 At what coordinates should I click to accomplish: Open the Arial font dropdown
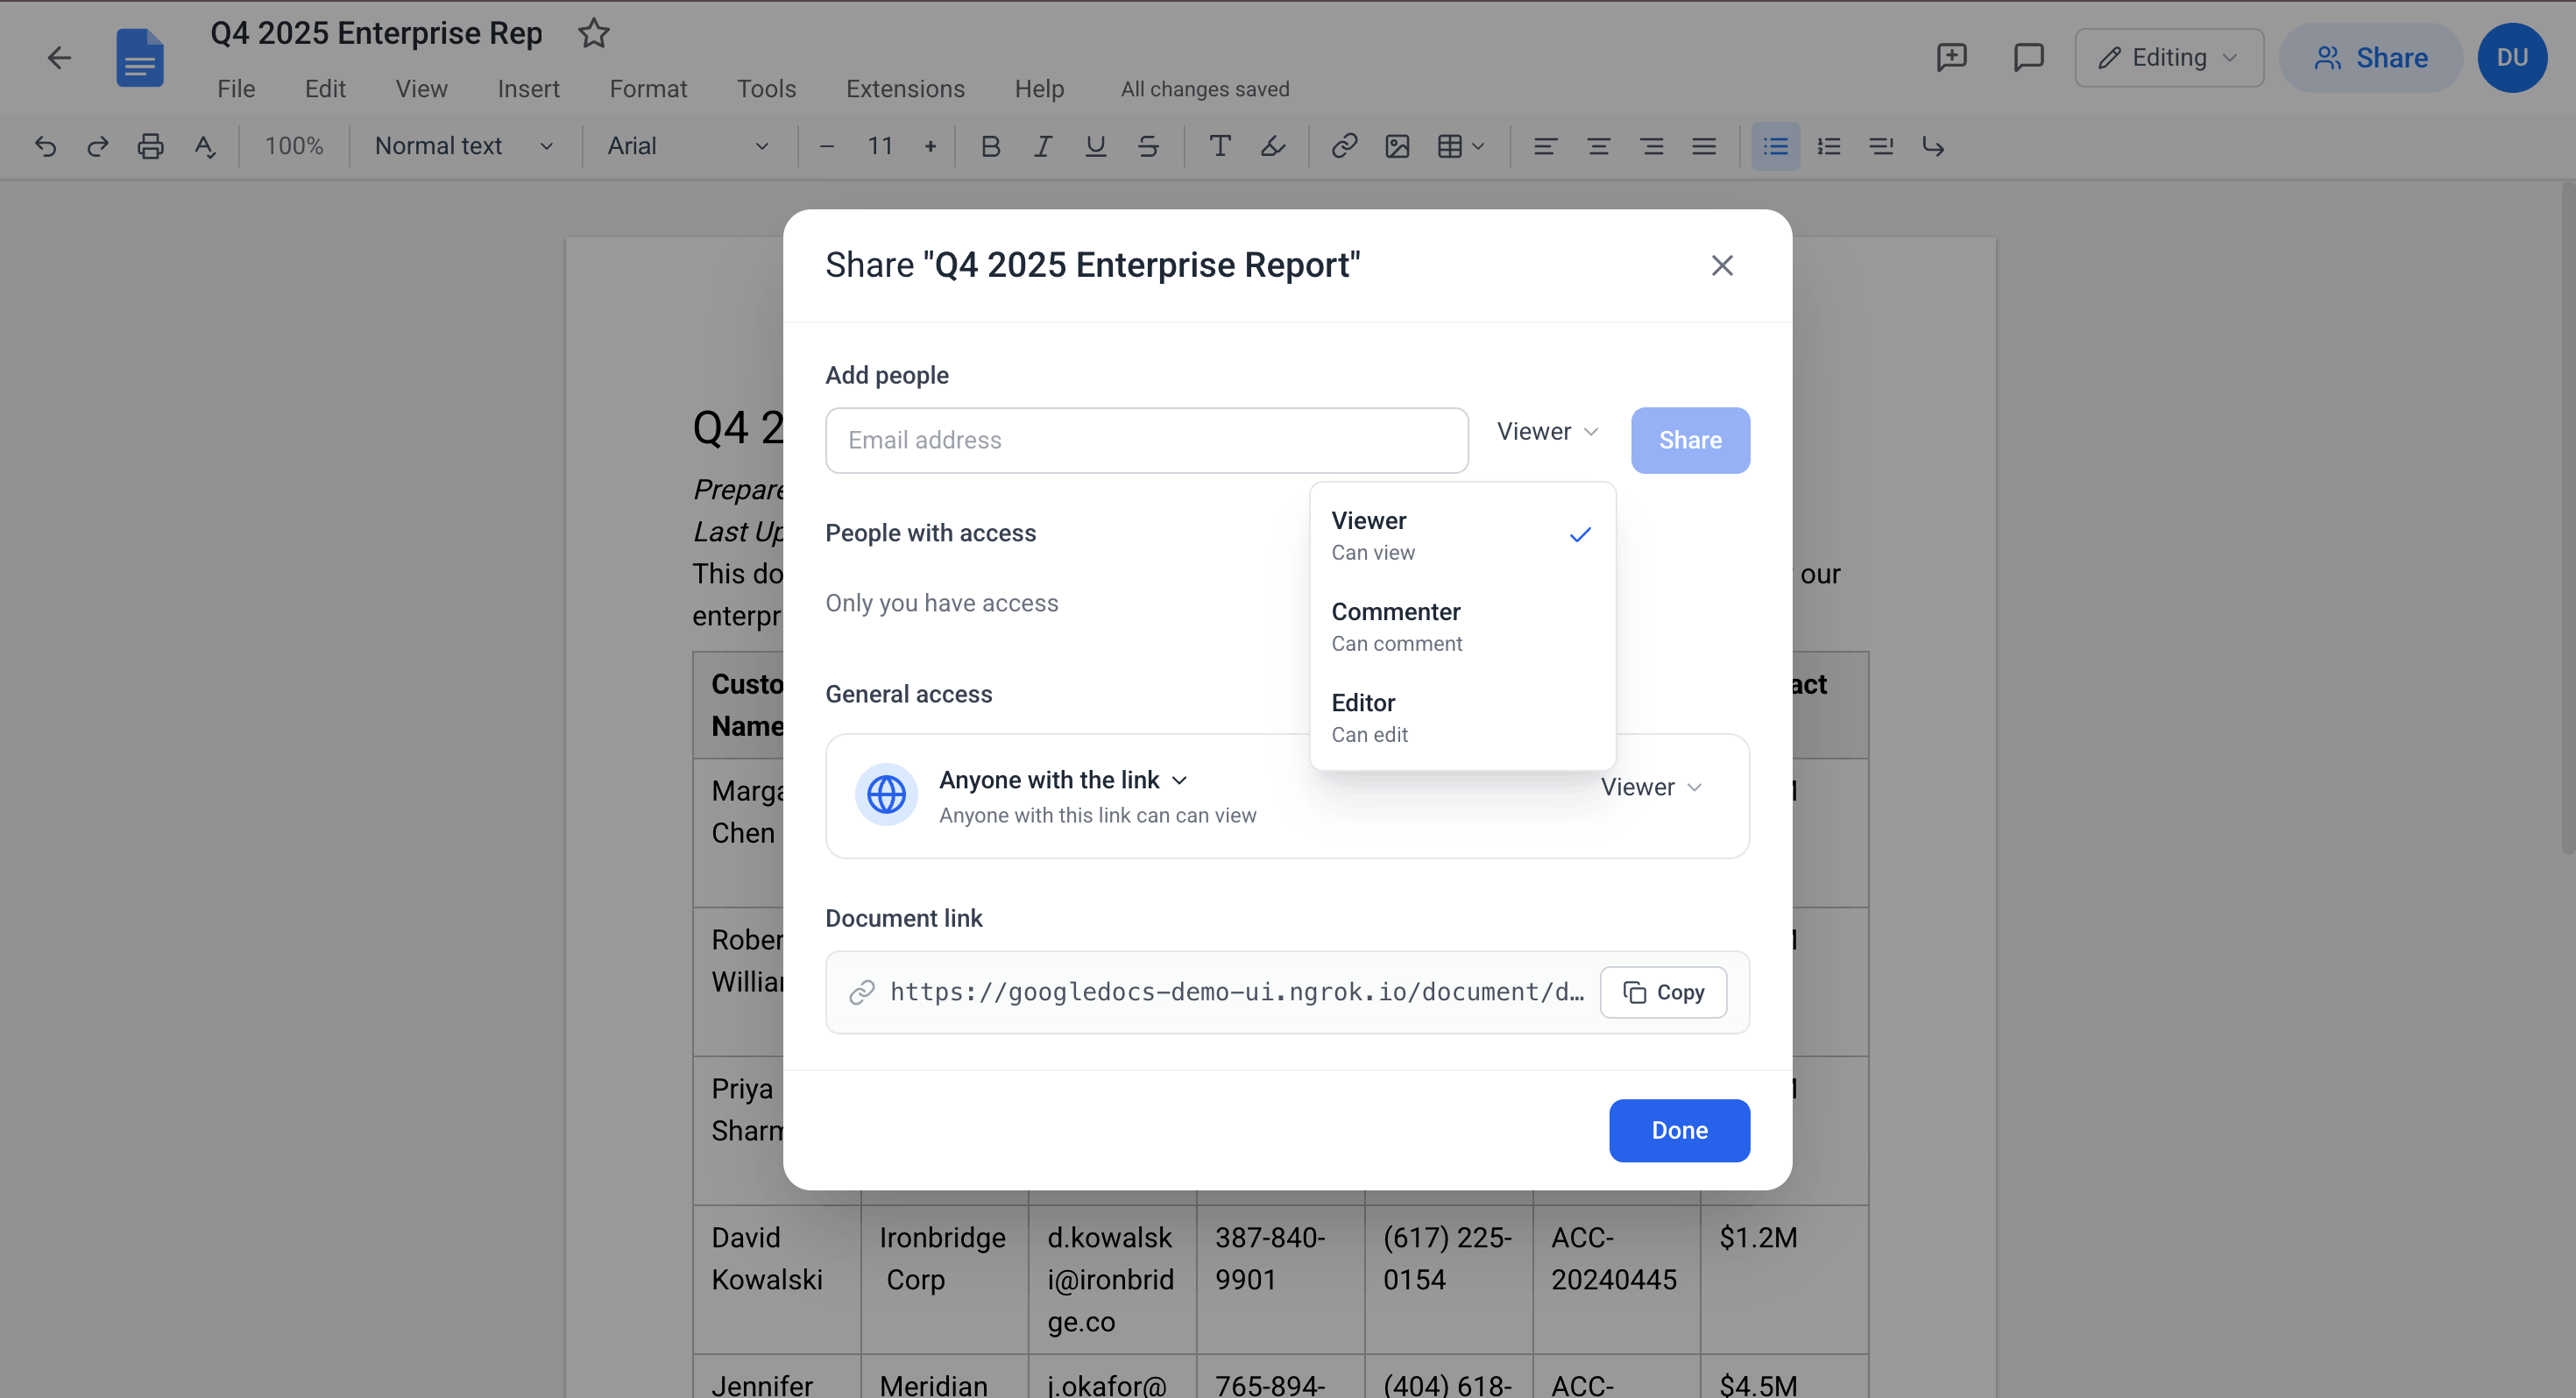coord(688,146)
